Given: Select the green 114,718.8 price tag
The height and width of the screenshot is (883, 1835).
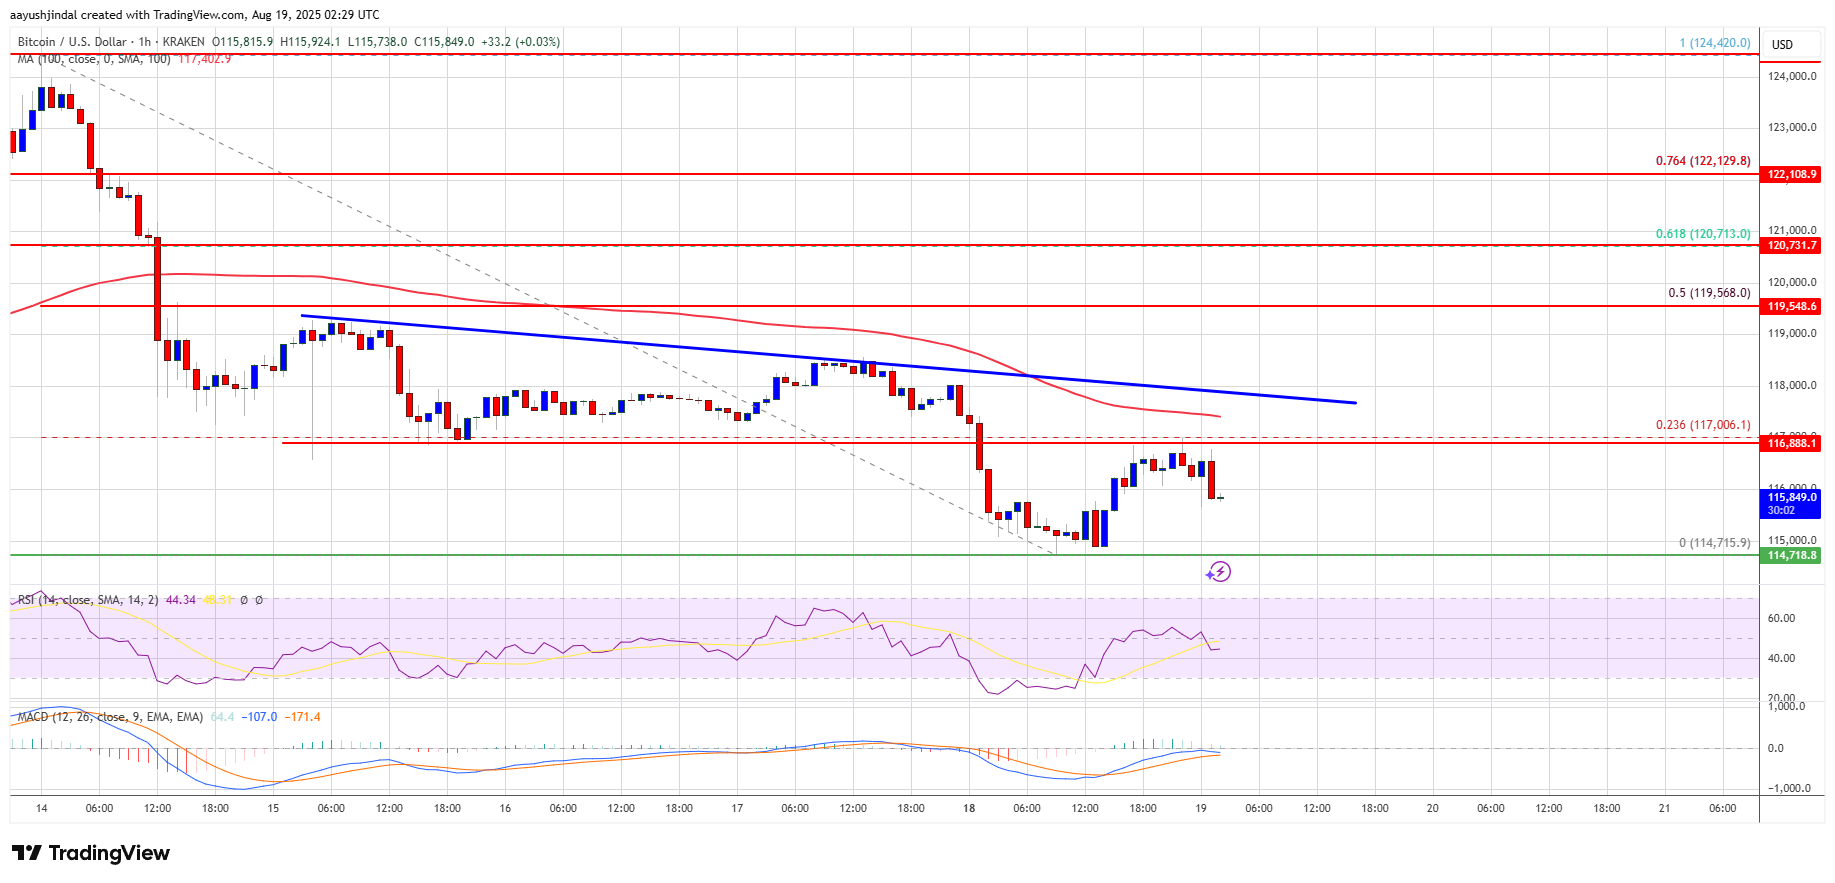Looking at the screenshot, I should (x=1791, y=555).
